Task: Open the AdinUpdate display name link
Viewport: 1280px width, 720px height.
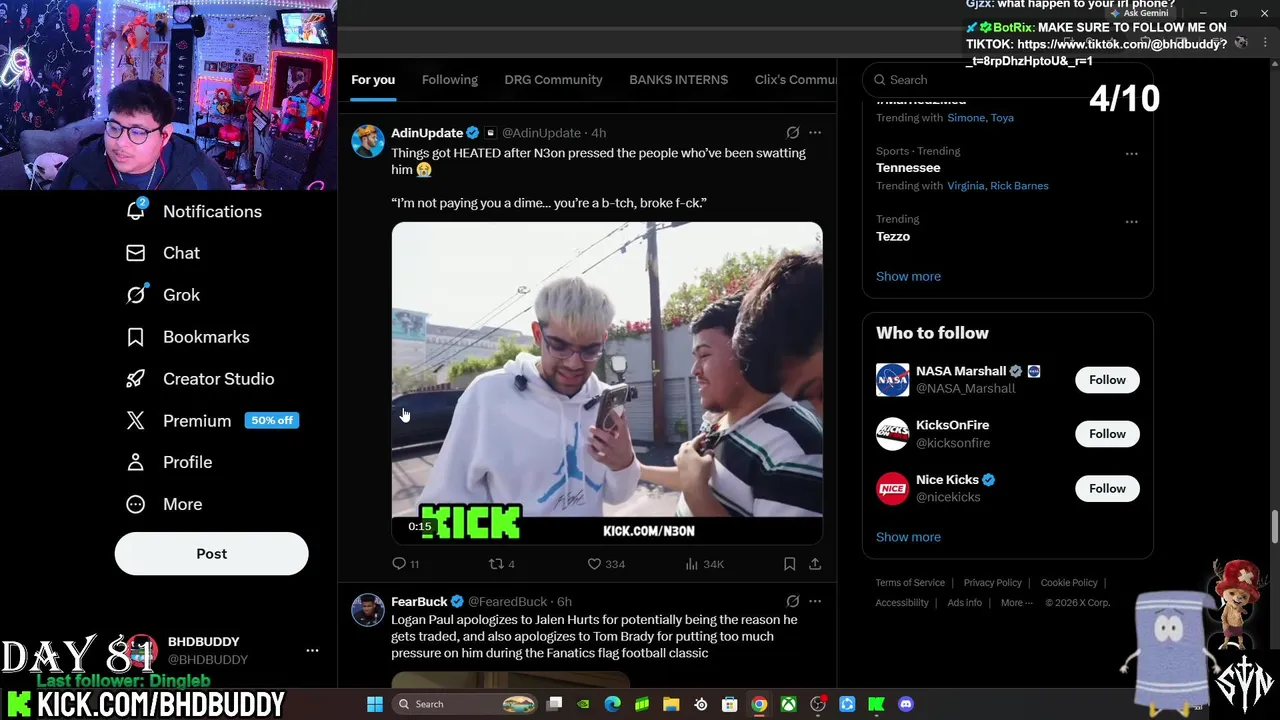Action: pyautogui.click(x=427, y=133)
